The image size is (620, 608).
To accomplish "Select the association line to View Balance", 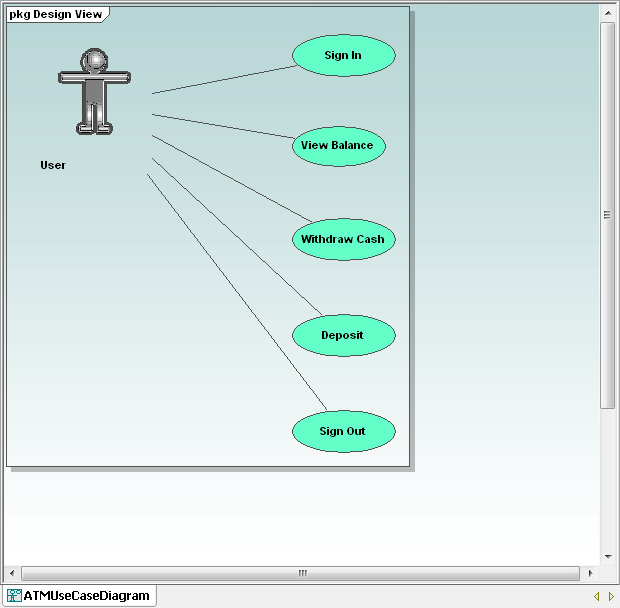I will 223,126.
